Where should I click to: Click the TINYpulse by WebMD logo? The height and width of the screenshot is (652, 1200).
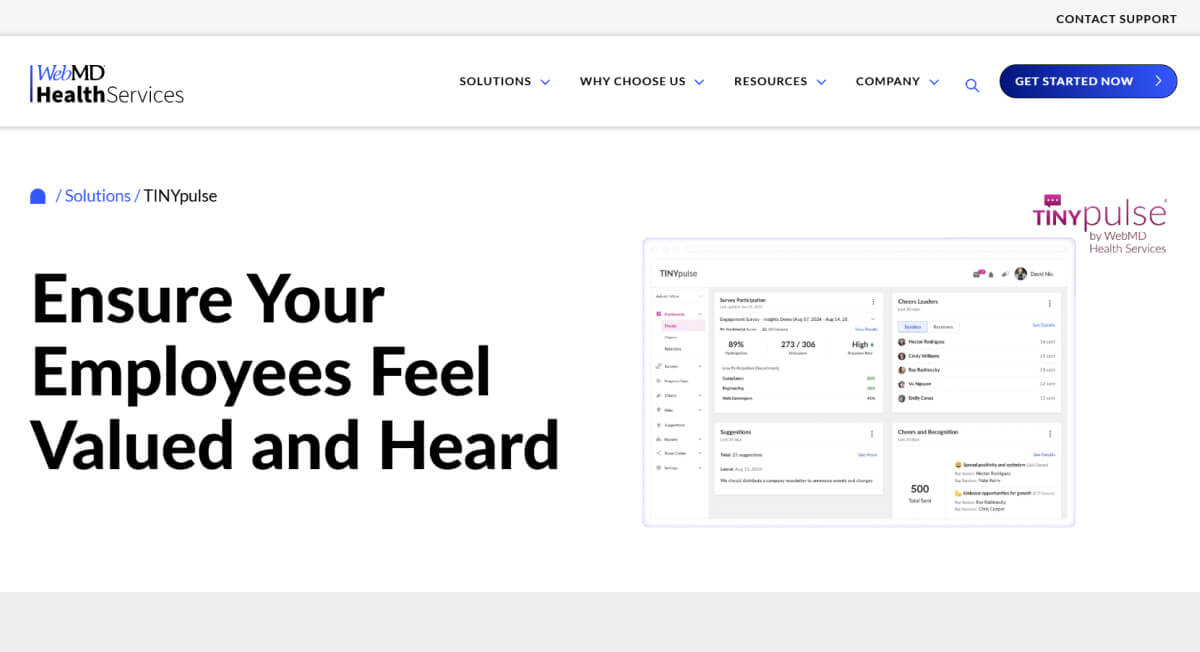(x=1099, y=224)
